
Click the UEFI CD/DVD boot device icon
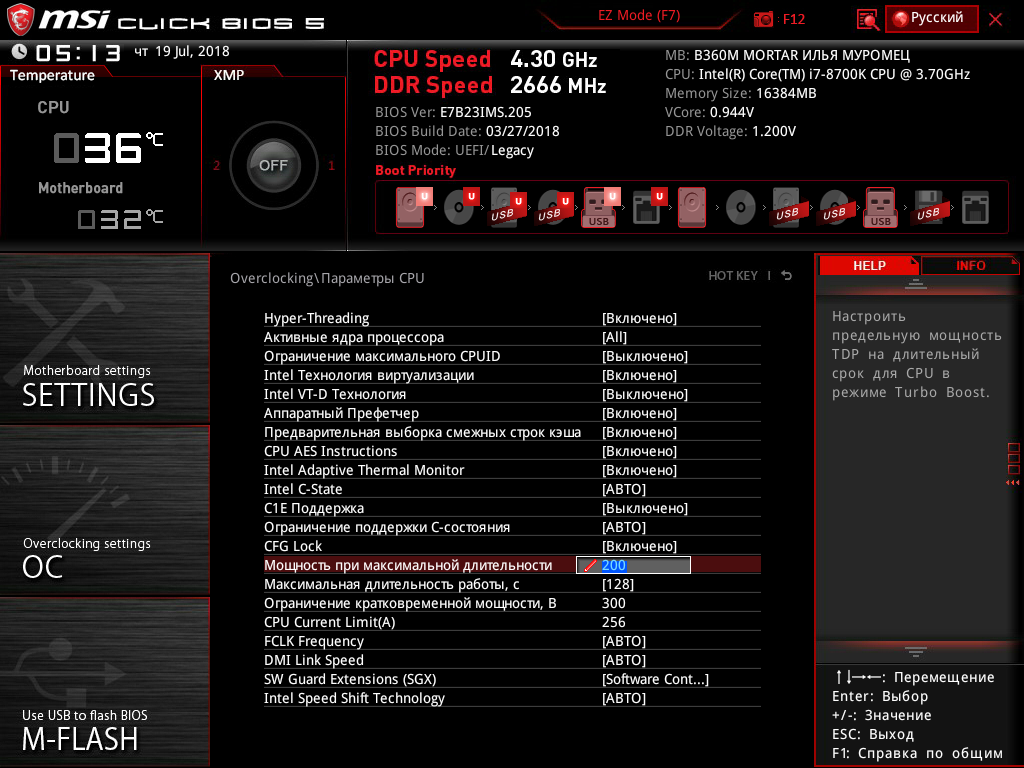461,207
